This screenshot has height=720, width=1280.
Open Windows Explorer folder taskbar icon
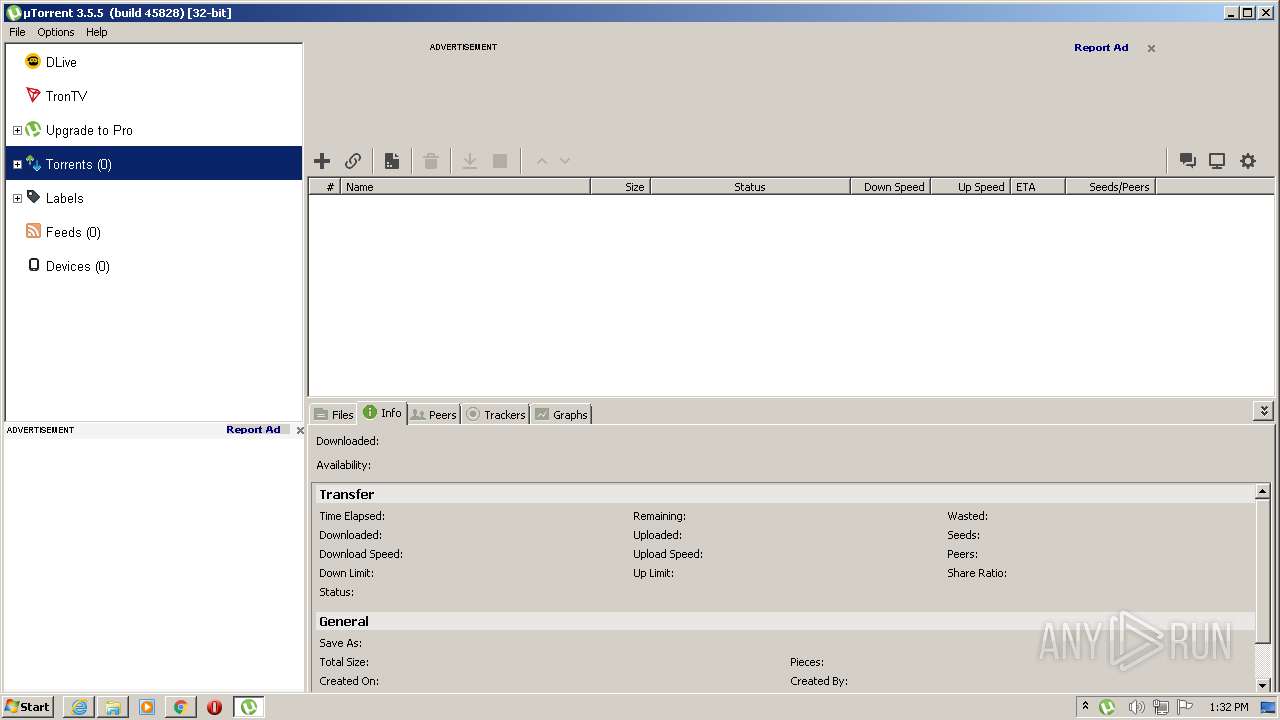click(x=113, y=707)
